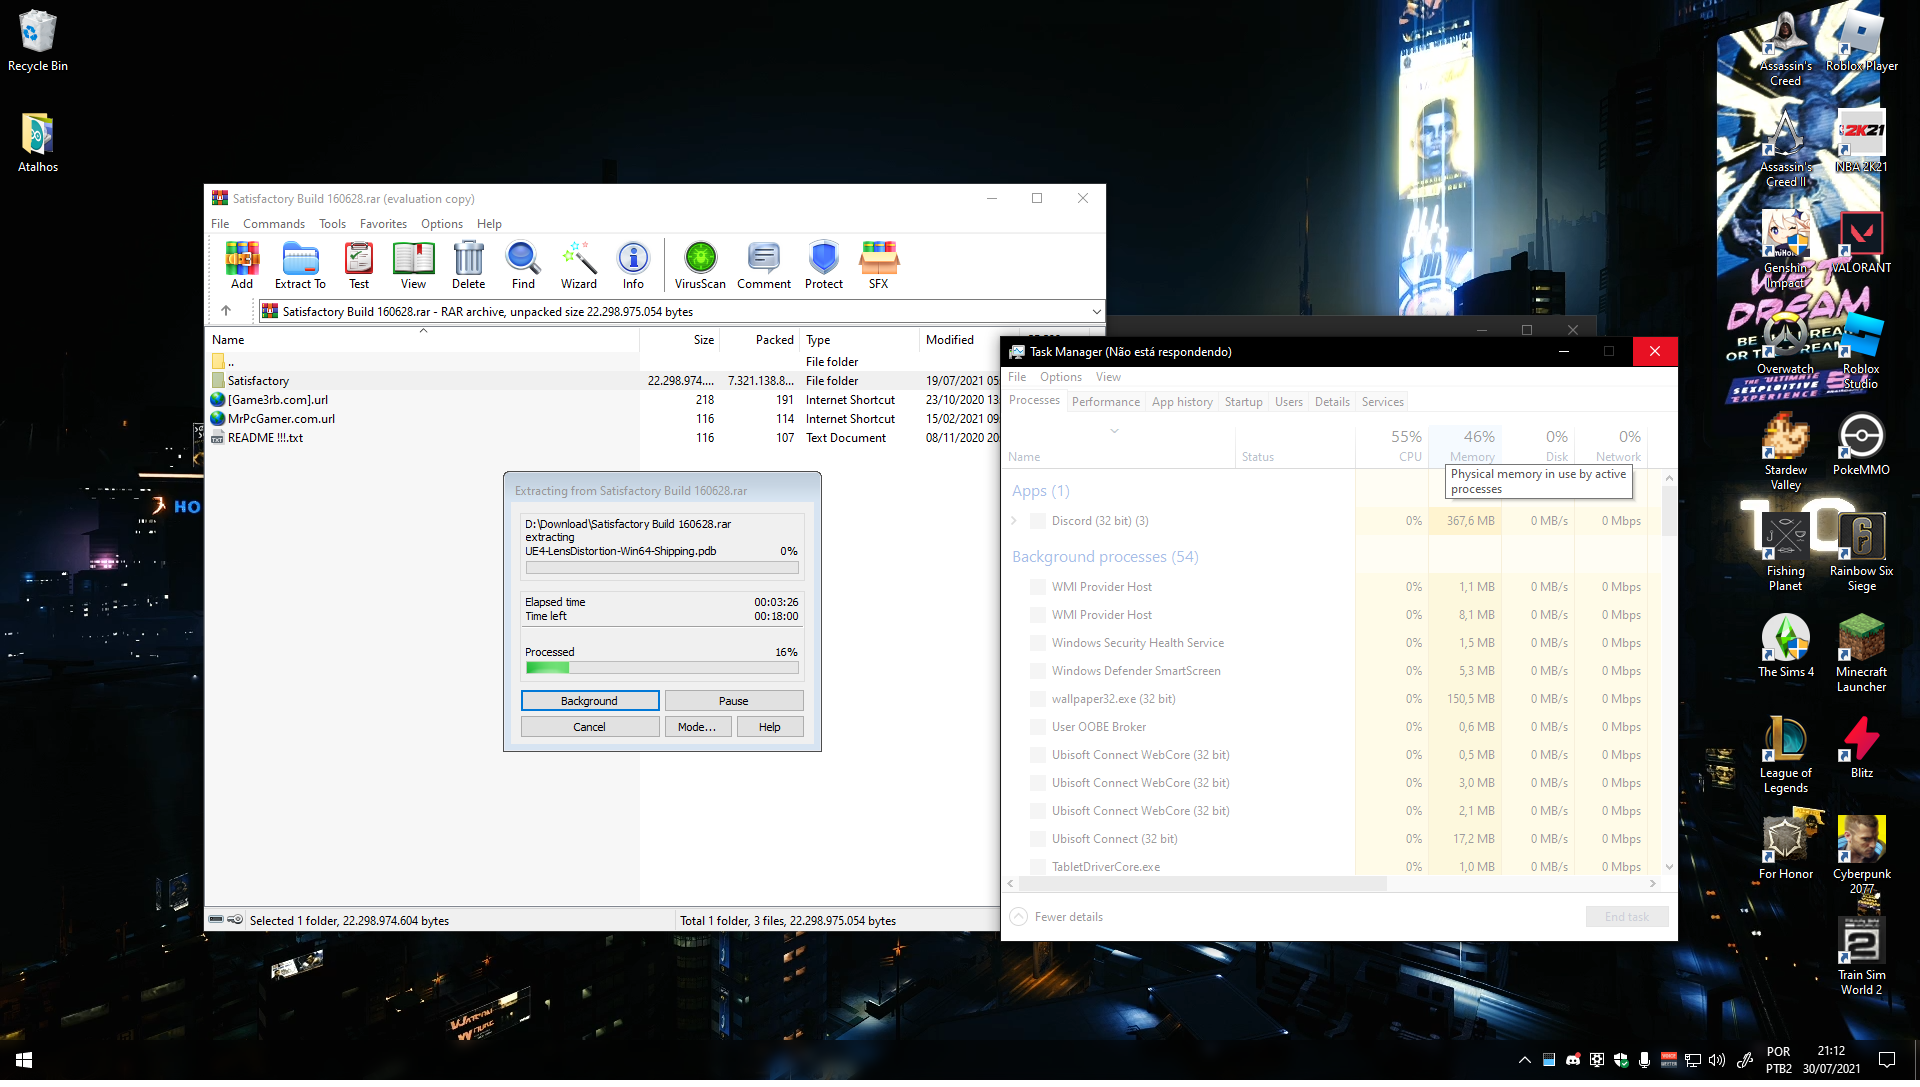
Task: Open the Commands menu in WinRAR
Action: pos(274,224)
